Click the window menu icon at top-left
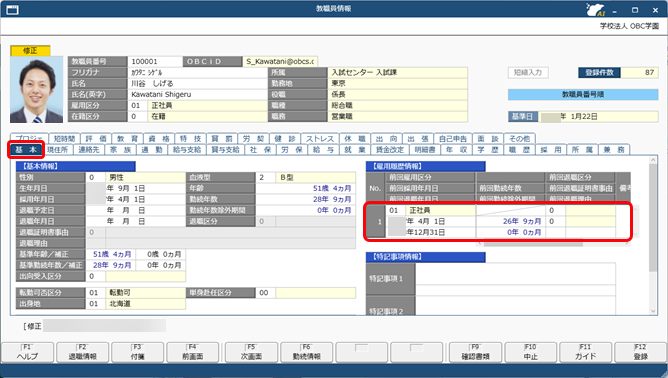668x378 pixels. pos(13,9)
